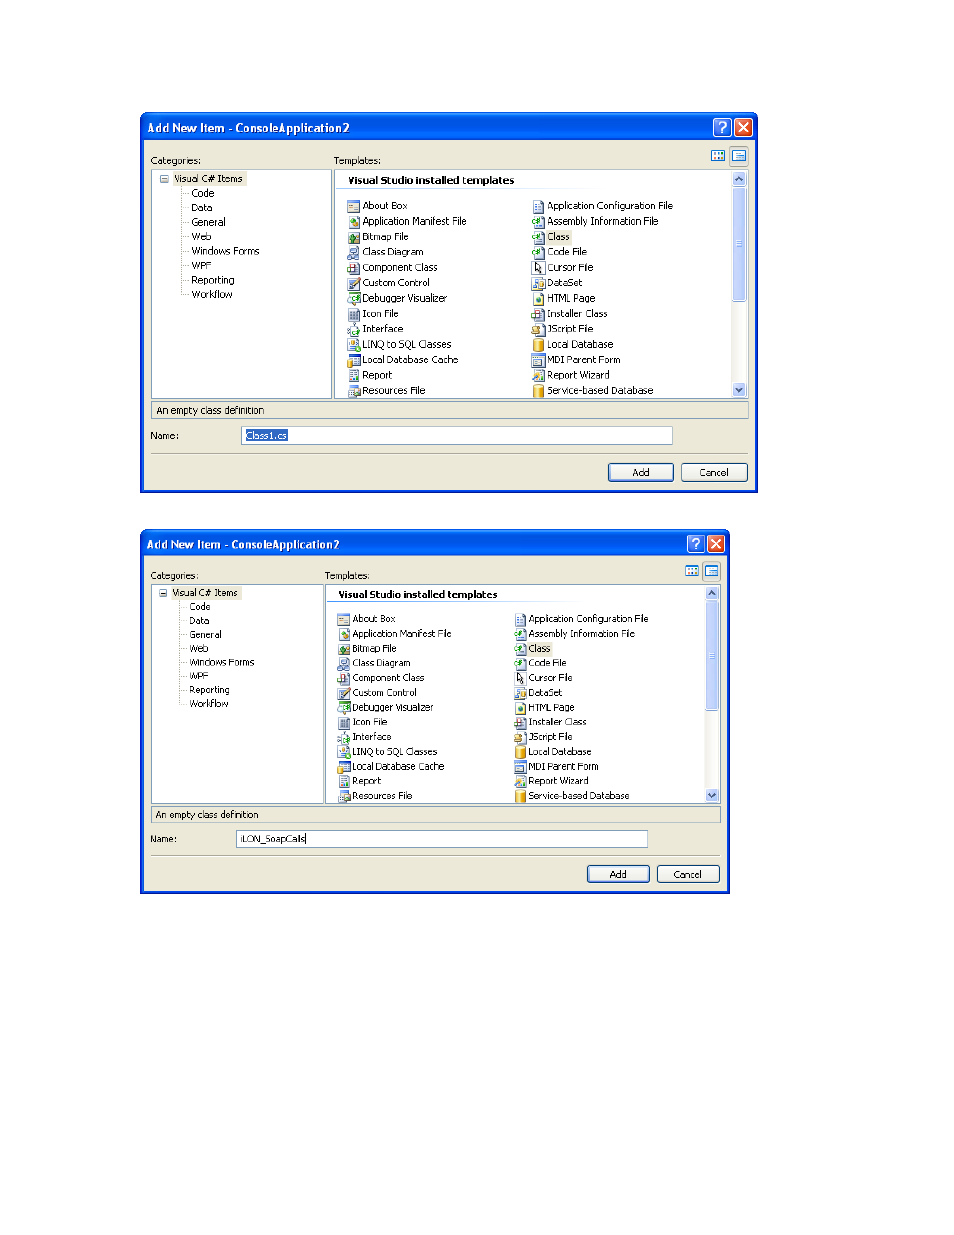Open Help button in bottom dialog title bar
954x1235 pixels.
click(x=696, y=543)
